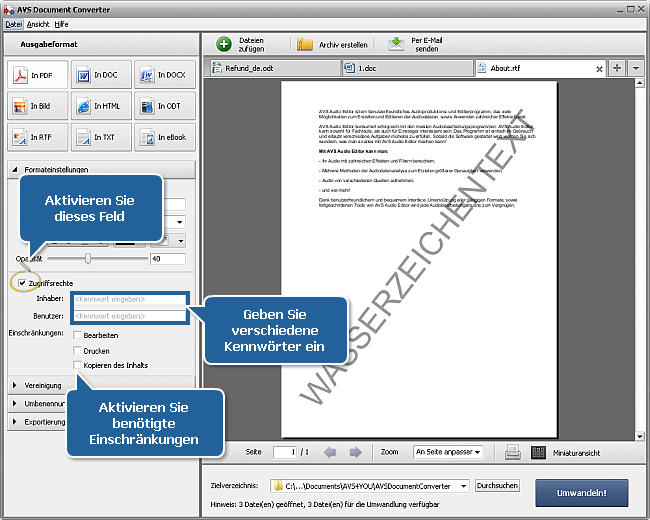
Task: Choose the In HTML output format
Action: coord(101,106)
